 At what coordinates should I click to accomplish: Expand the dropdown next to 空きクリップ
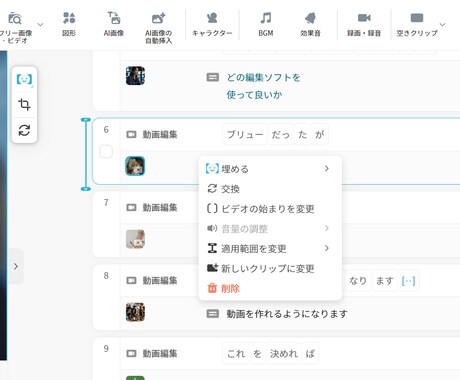(442, 24)
